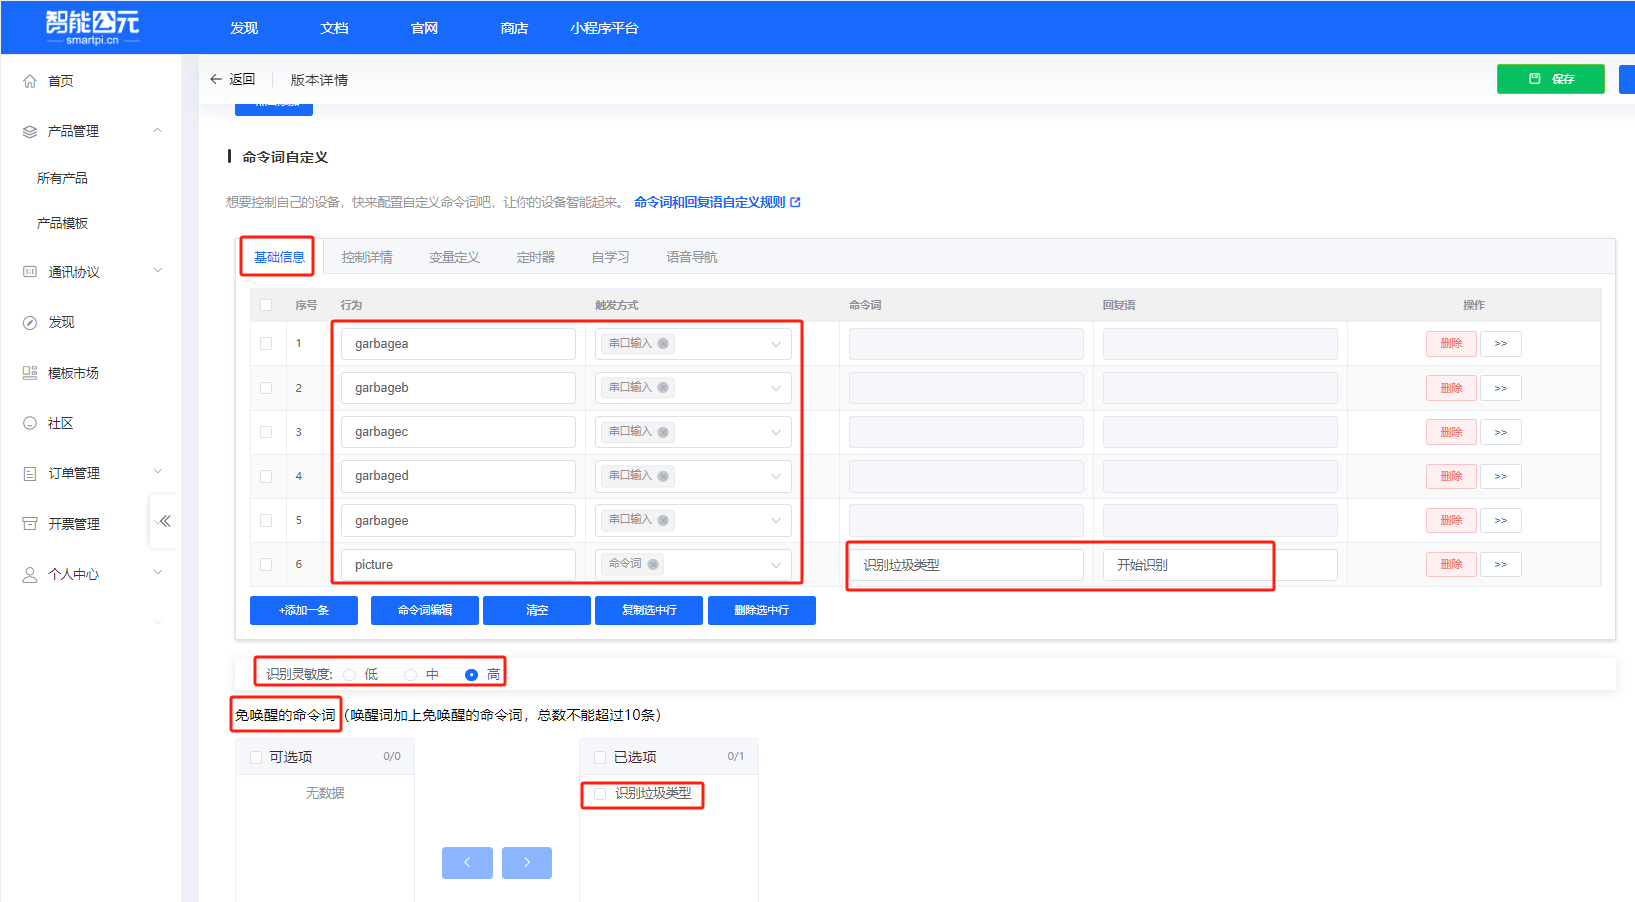
Task: Tick the checkbox for row 6 picture
Action: 266,564
